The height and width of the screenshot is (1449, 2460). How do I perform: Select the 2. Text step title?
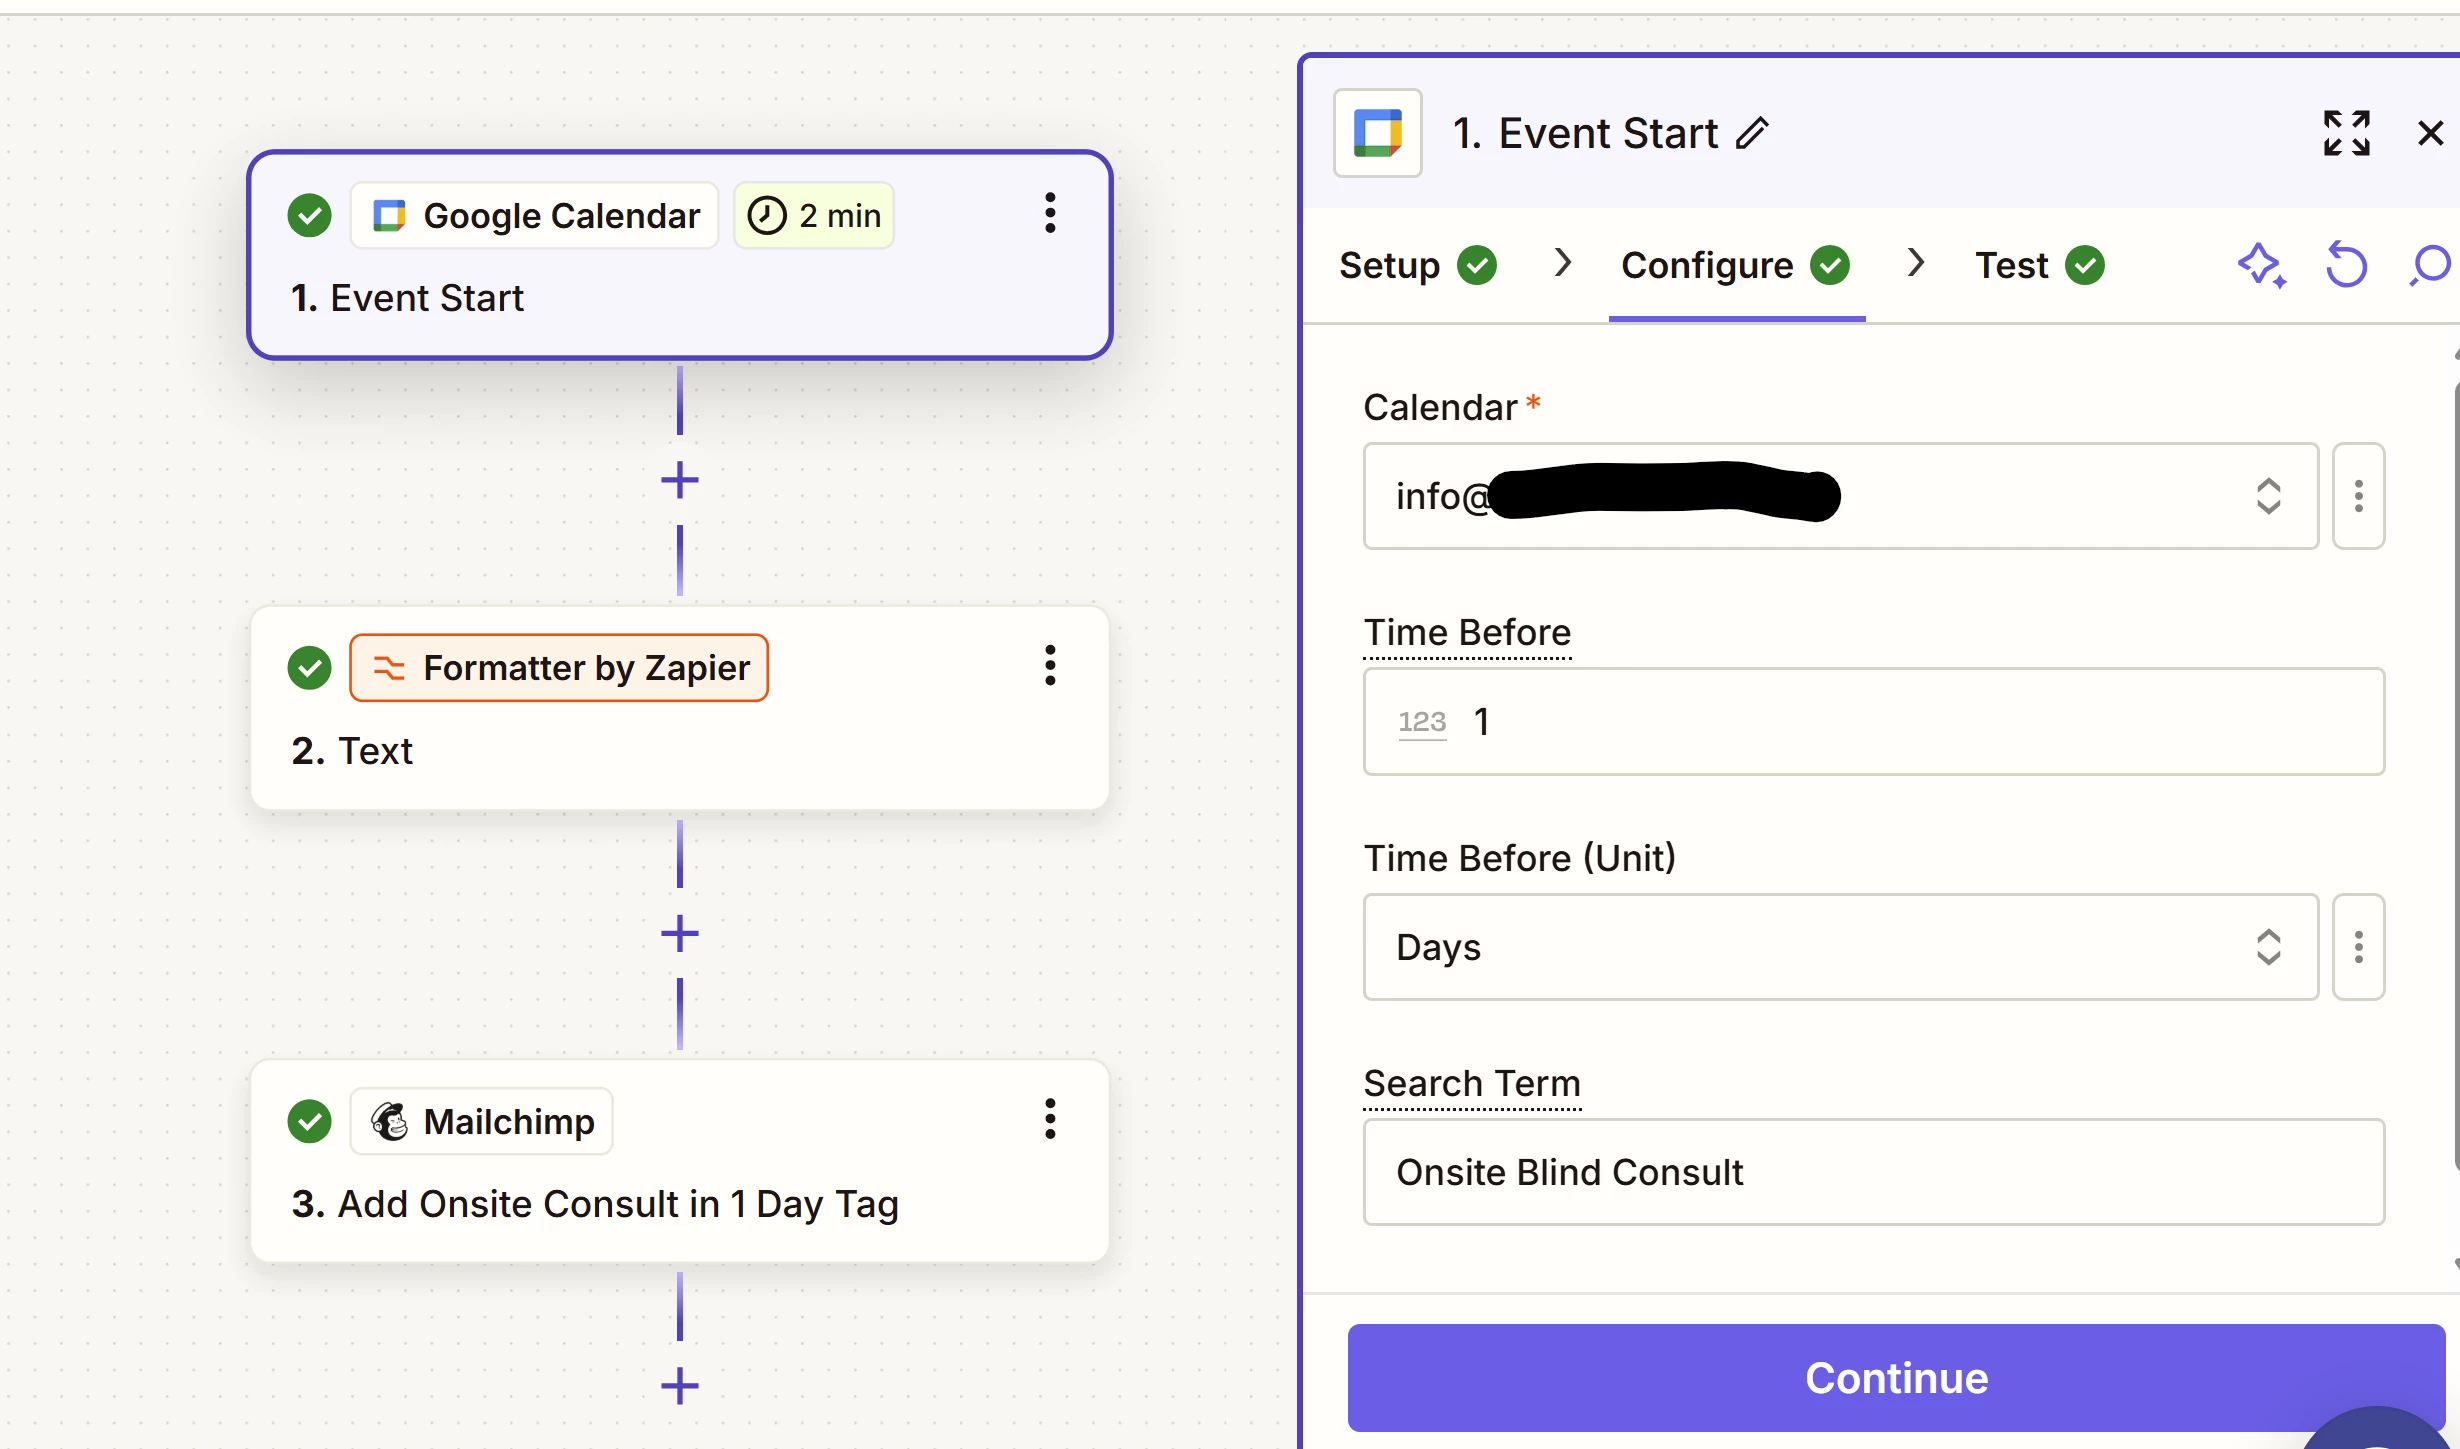(x=352, y=751)
